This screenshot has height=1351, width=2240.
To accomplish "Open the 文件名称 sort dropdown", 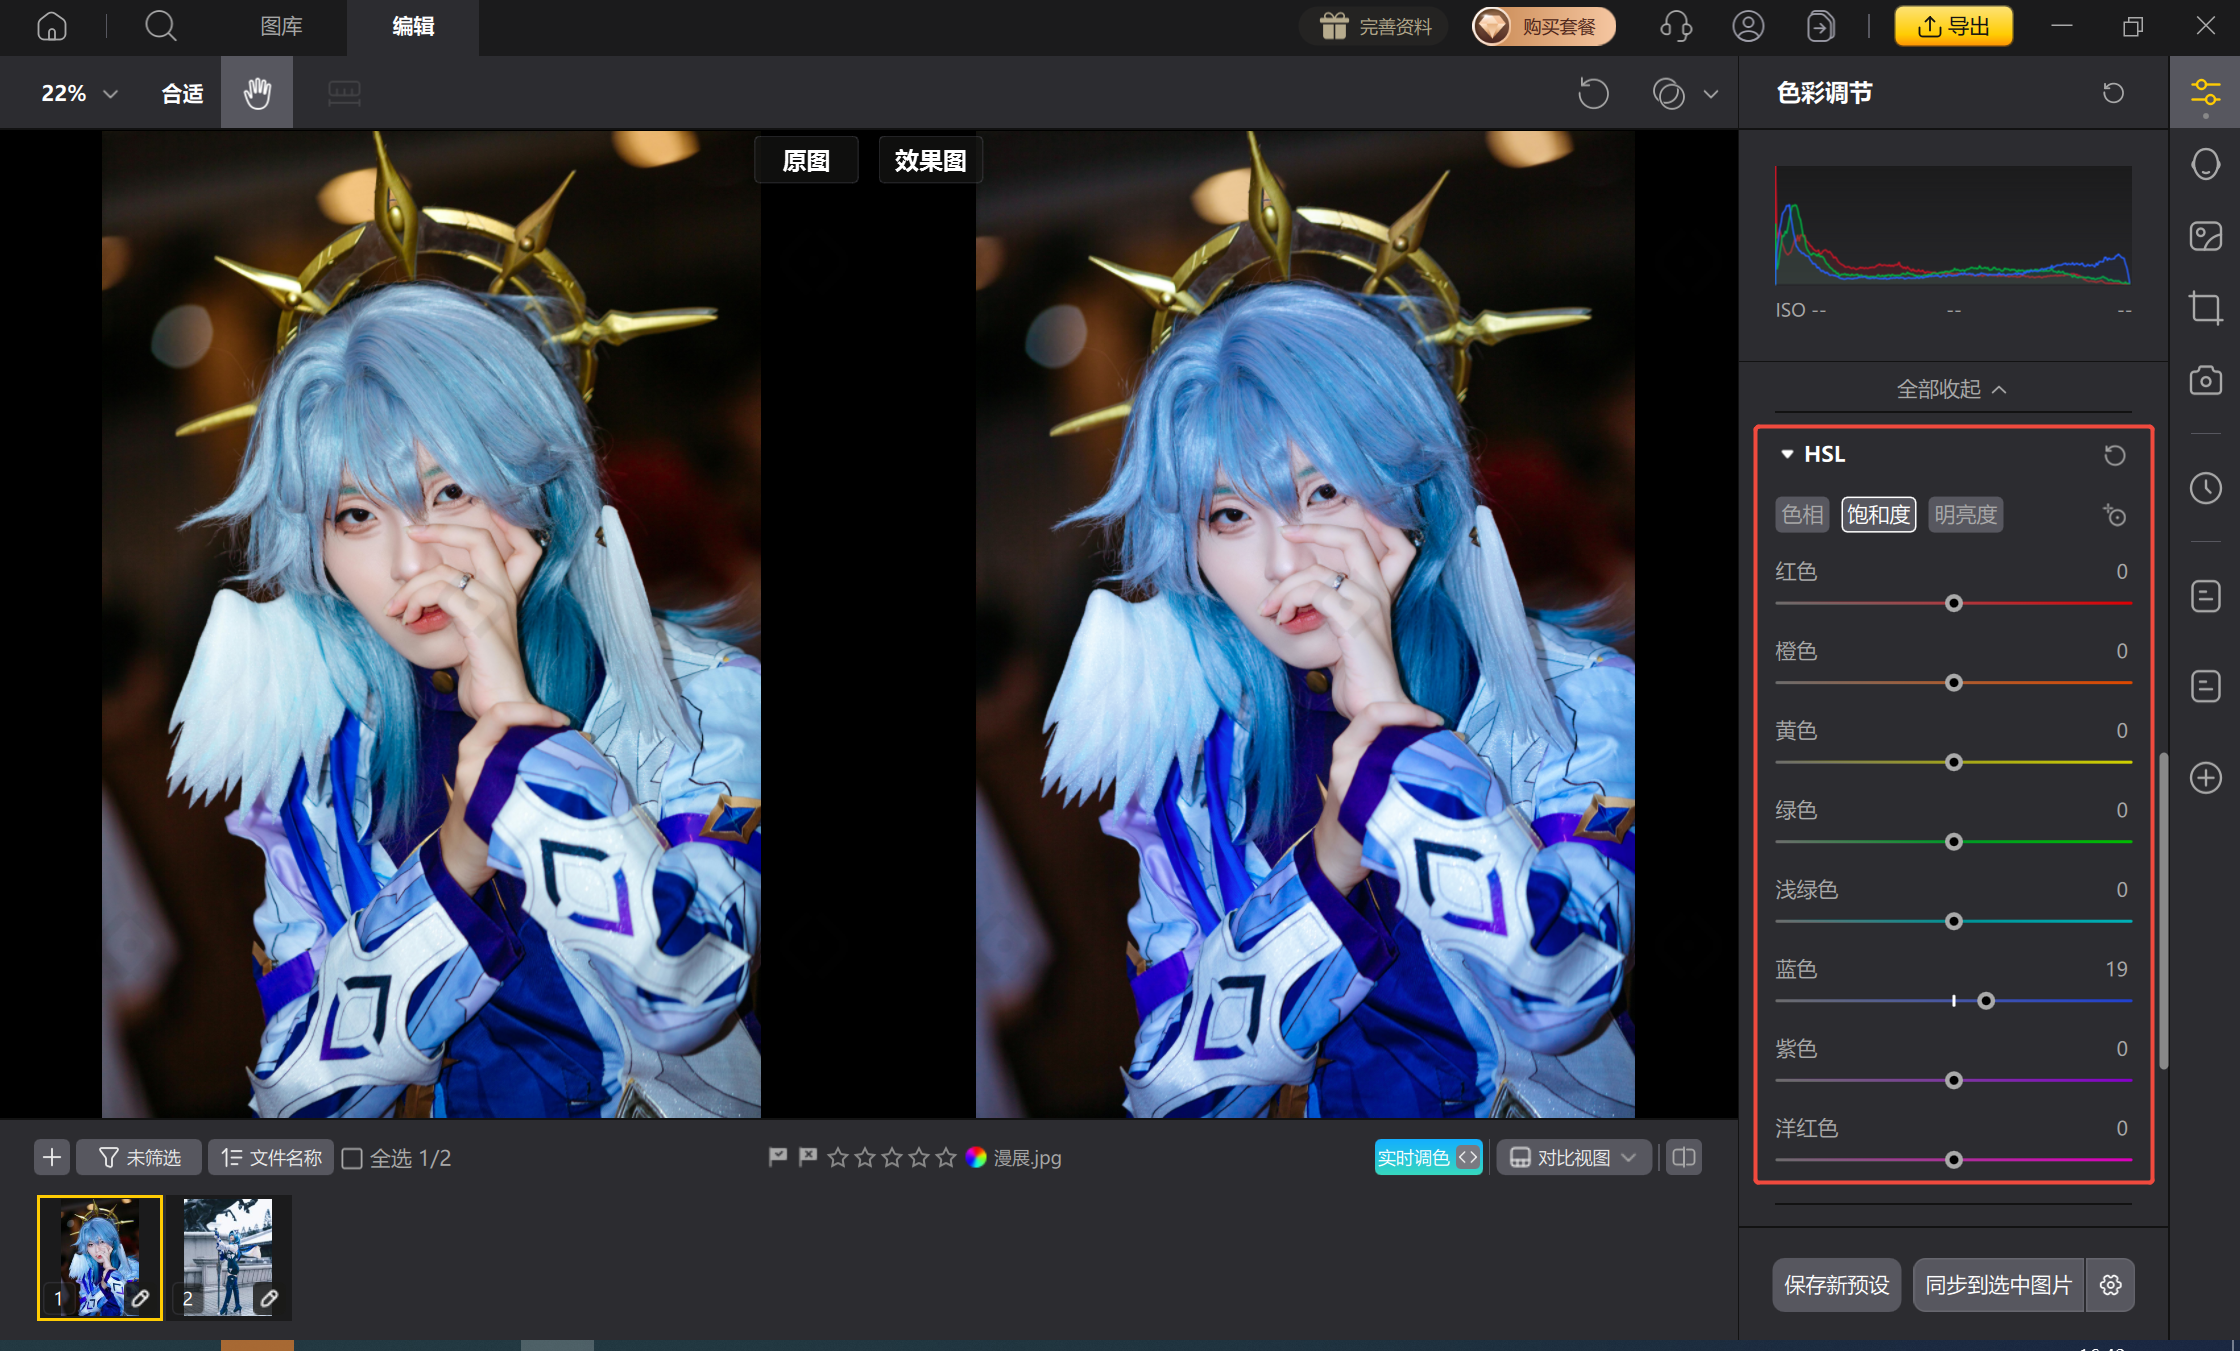I will (x=271, y=1157).
